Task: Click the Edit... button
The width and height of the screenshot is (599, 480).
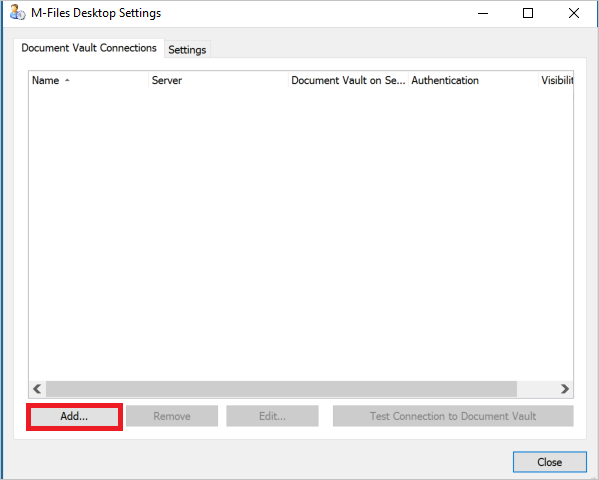Action: 272,416
